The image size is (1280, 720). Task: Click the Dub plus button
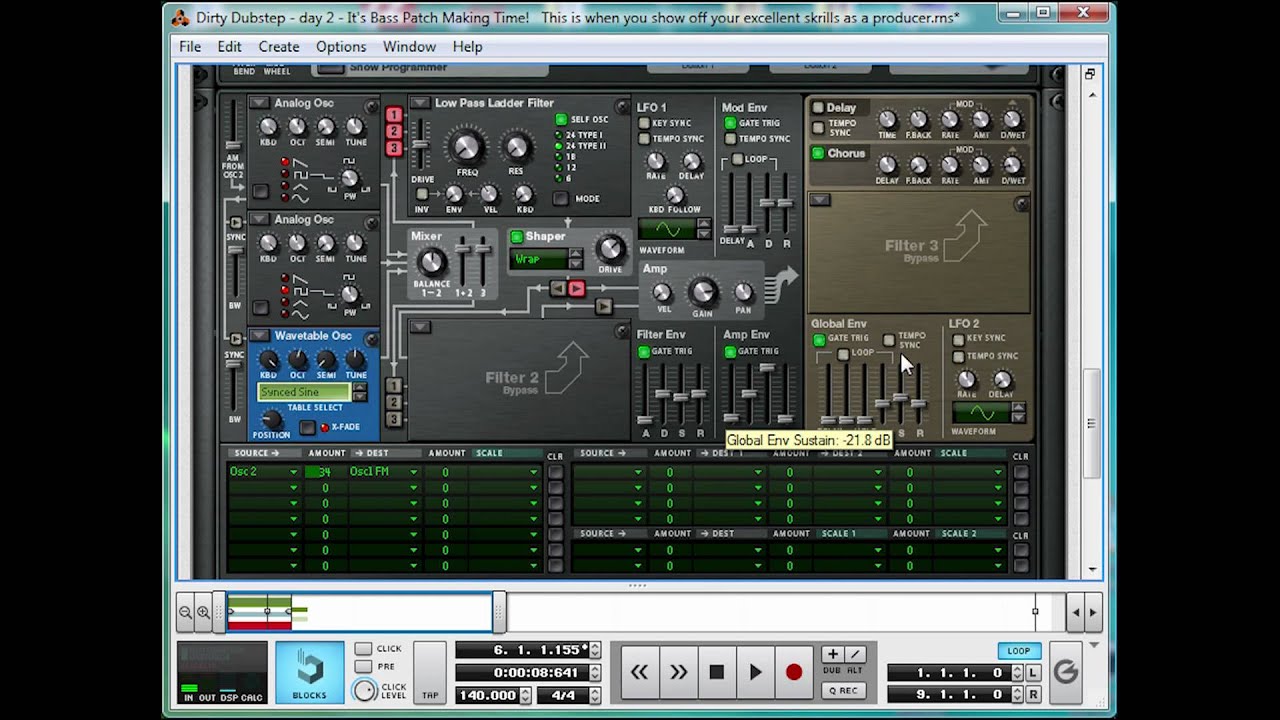click(x=832, y=654)
